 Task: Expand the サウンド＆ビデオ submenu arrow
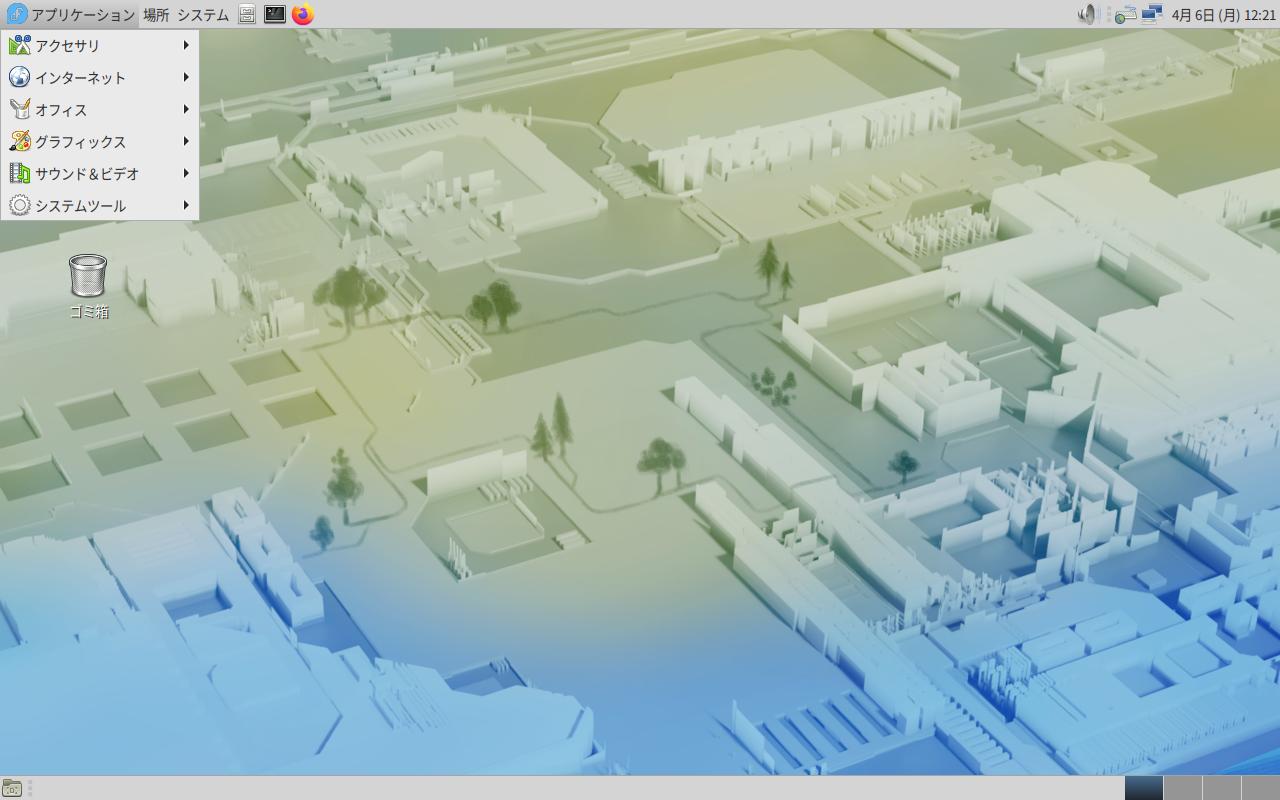pos(186,173)
